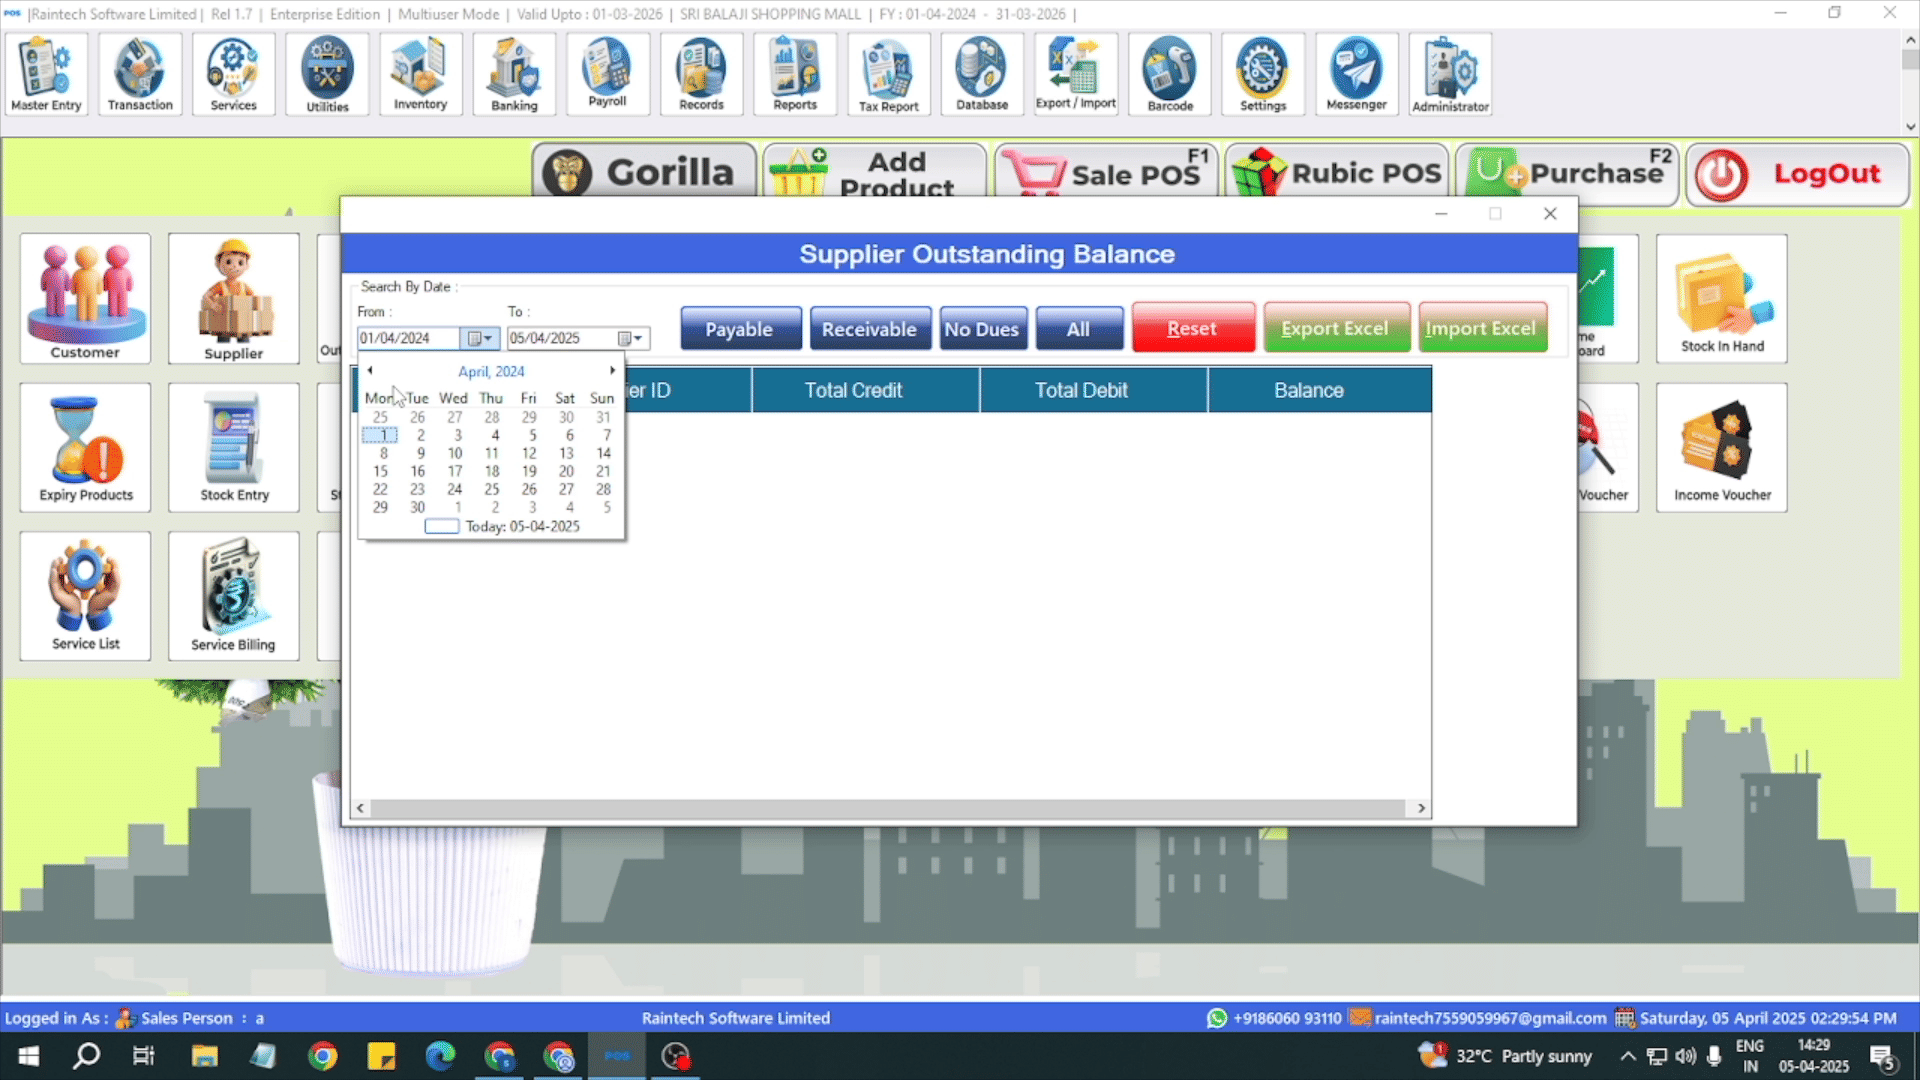Filter suppliers by Payable
Viewport: 1920px width, 1080px height.
pos(740,329)
